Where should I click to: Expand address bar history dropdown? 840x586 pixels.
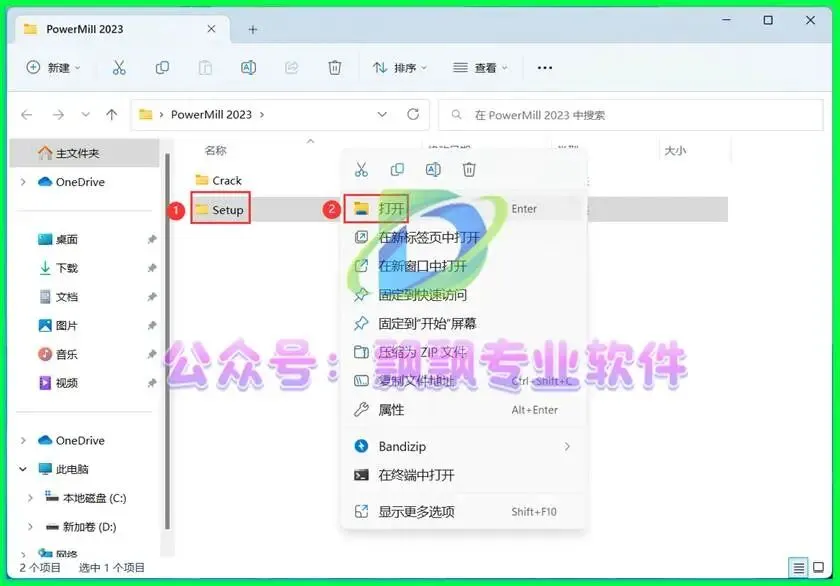click(382, 114)
